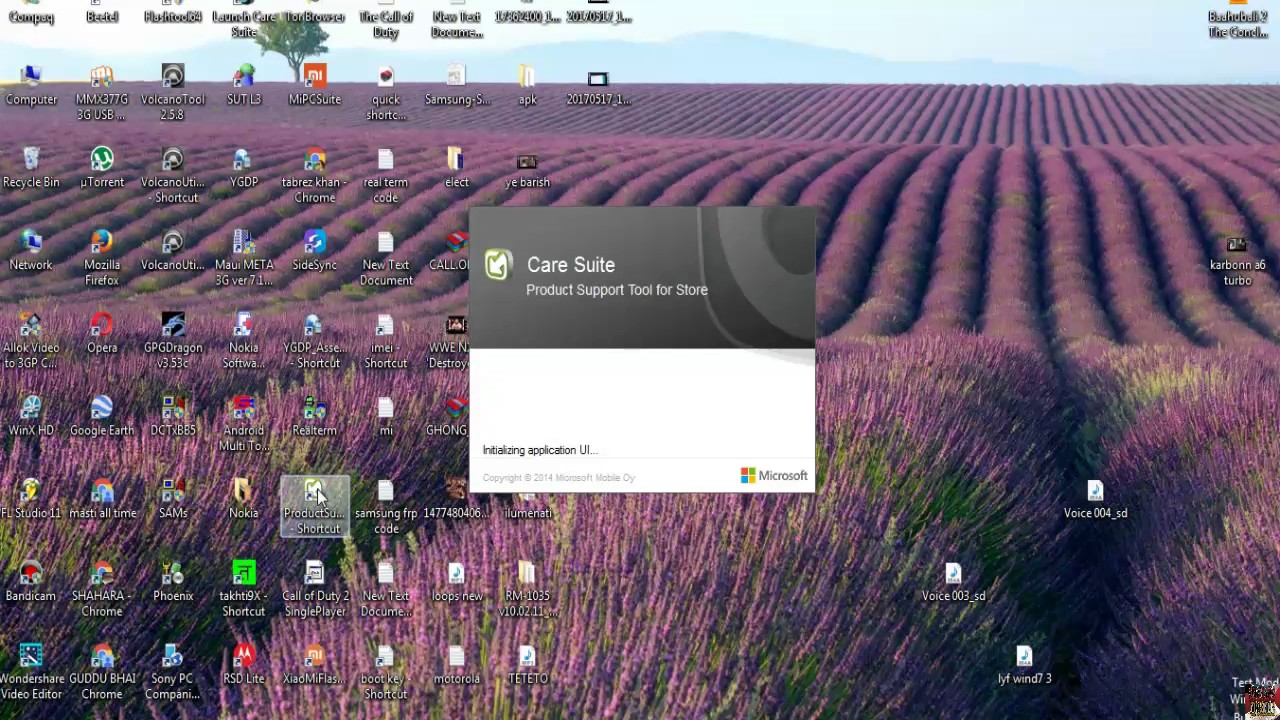The height and width of the screenshot is (720, 1280).
Task: Launch VolcanoTool 2.5.8 icon
Action: 173,93
